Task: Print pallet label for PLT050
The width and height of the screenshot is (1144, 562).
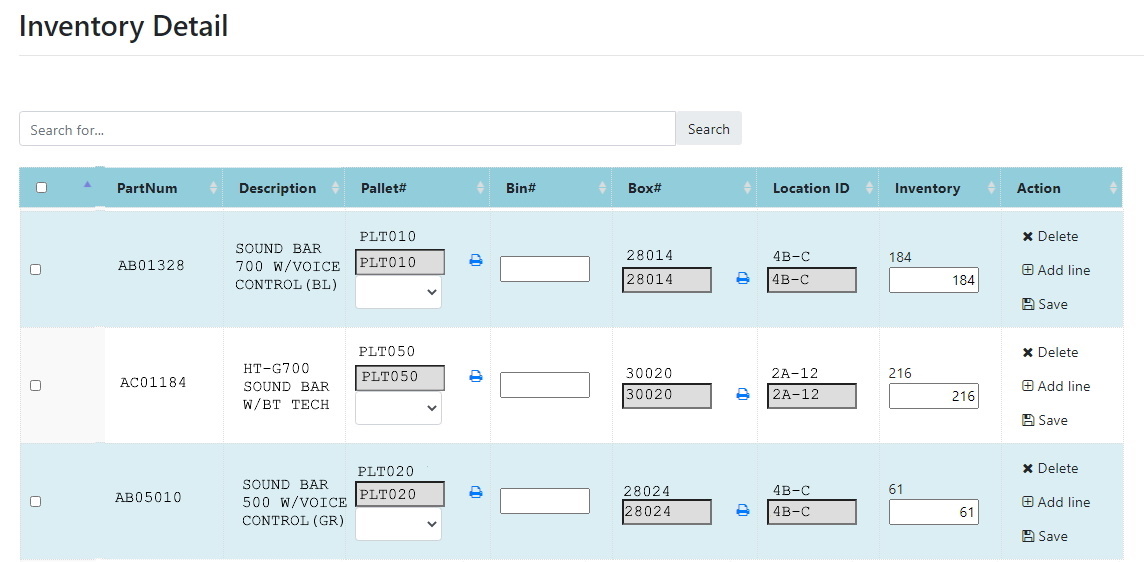Action: (x=476, y=376)
